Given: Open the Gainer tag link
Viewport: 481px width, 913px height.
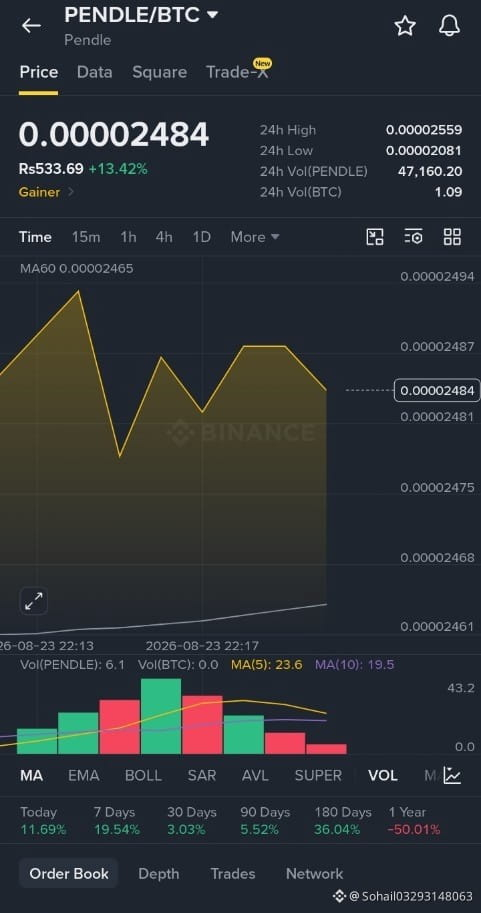Looking at the screenshot, I should tap(46, 192).
